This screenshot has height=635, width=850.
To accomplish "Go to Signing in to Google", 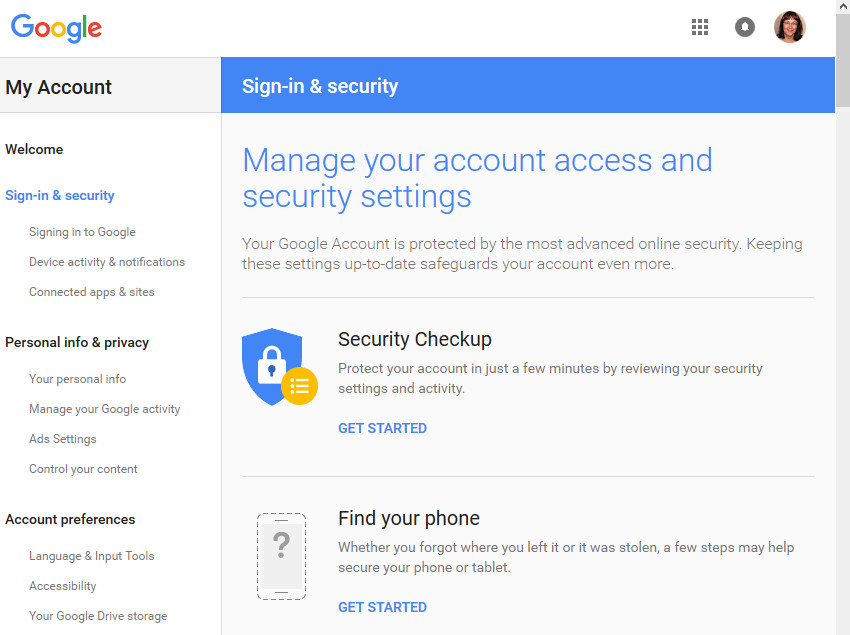I will point(82,232).
